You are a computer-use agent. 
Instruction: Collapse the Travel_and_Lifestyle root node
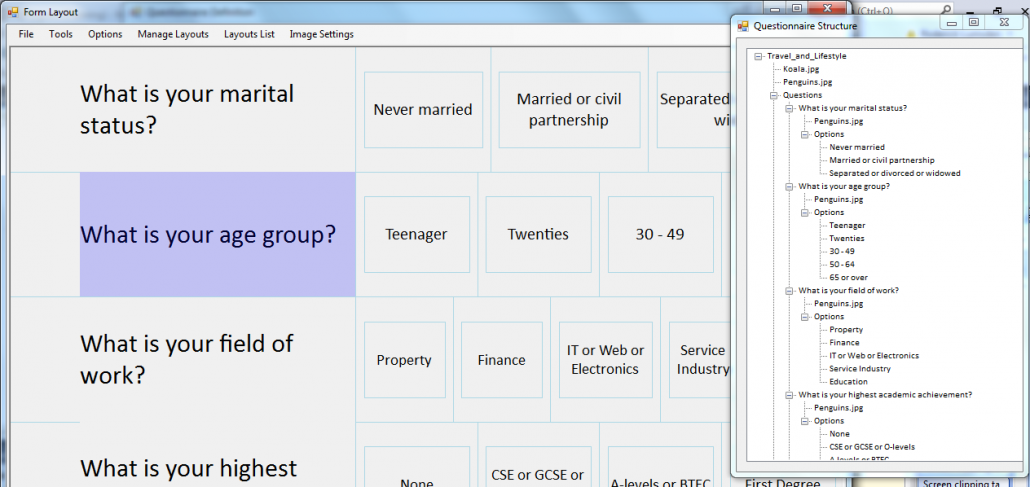coord(758,56)
